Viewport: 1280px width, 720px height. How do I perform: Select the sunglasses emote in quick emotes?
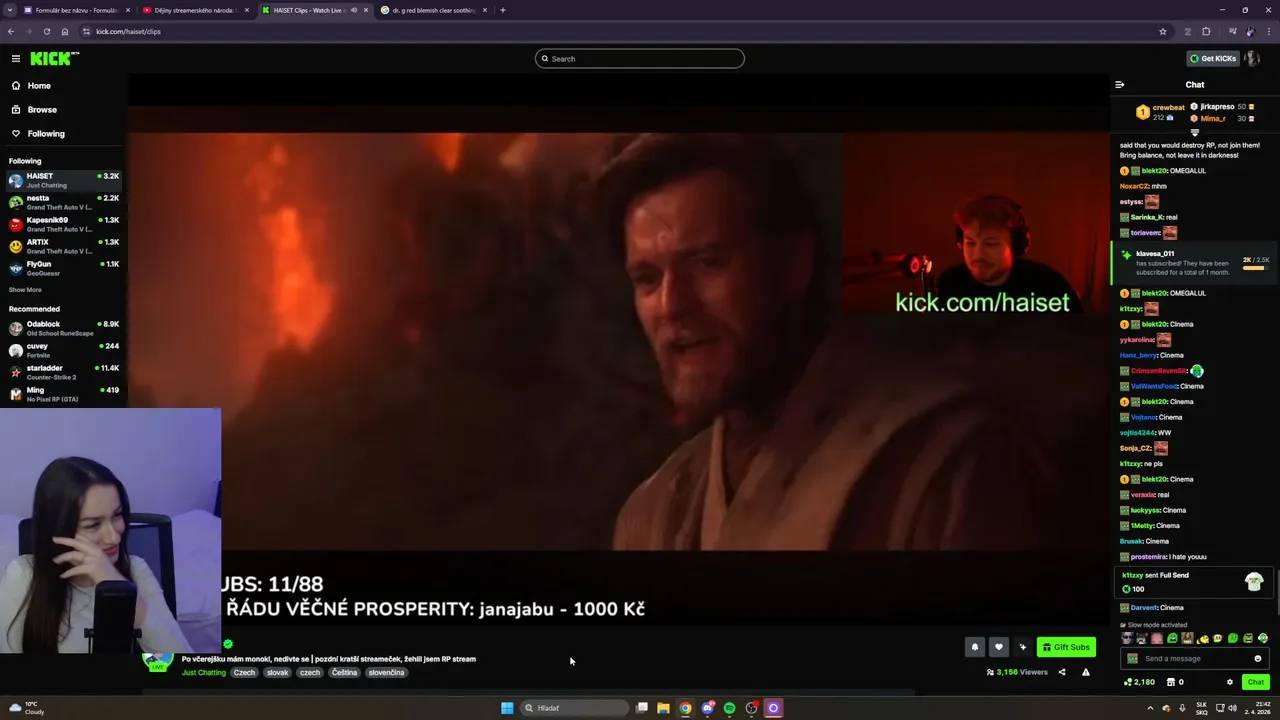1127,639
